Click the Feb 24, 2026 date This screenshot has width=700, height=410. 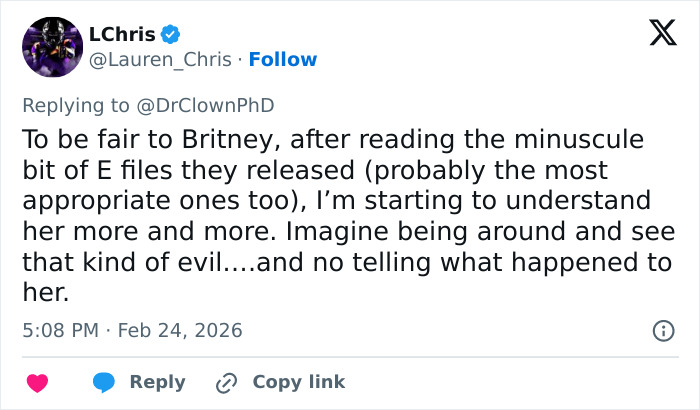pyautogui.click(x=180, y=330)
